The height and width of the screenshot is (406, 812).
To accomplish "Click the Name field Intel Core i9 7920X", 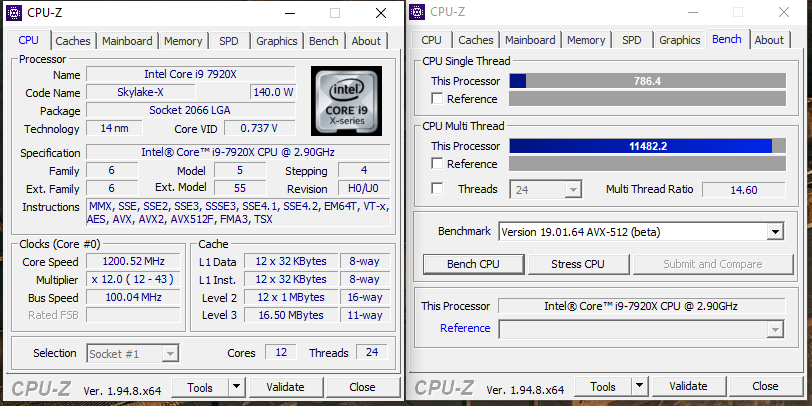I will (191, 74).
